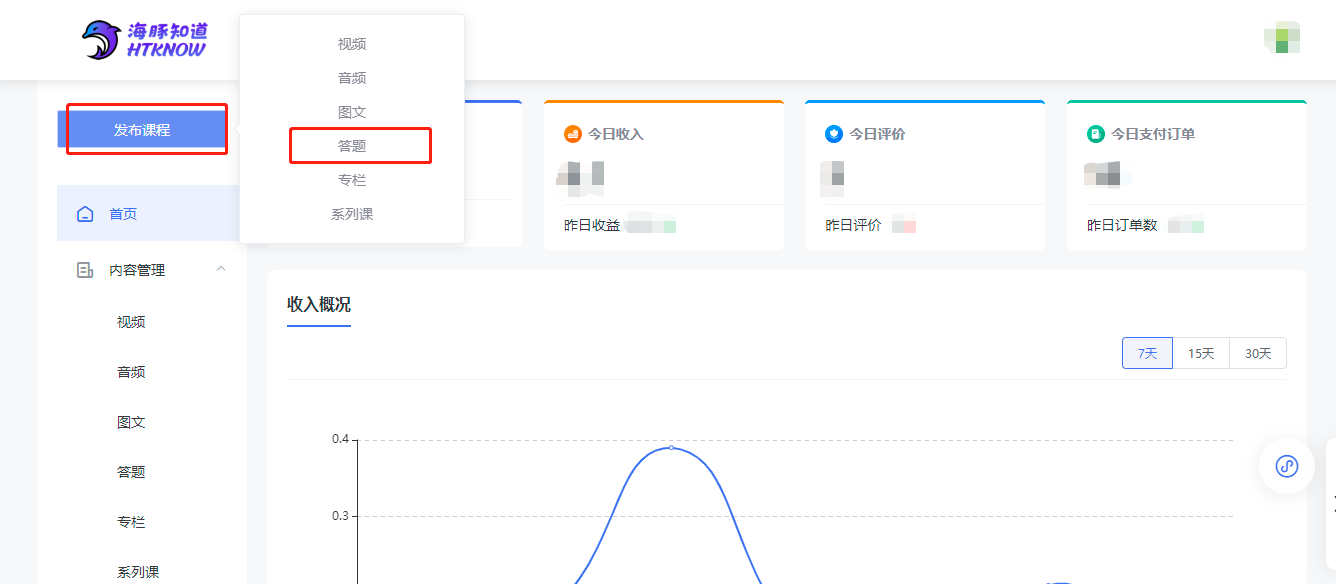Open 专栏 under 内容管理 sidebar
The height and width of the screenshot is (584, 1336).
(131, 522)
